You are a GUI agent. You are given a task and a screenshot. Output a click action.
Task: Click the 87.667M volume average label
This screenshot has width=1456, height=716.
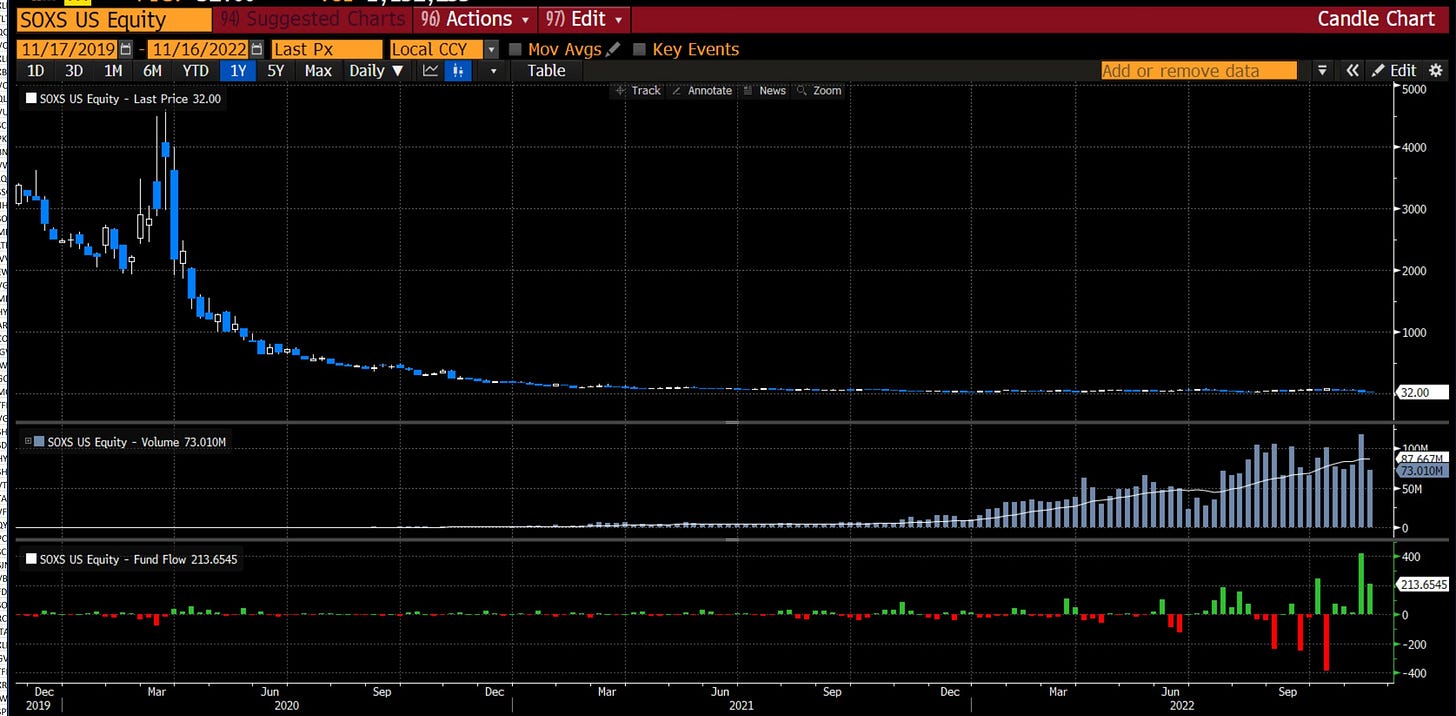click(x=1422, y=458)
